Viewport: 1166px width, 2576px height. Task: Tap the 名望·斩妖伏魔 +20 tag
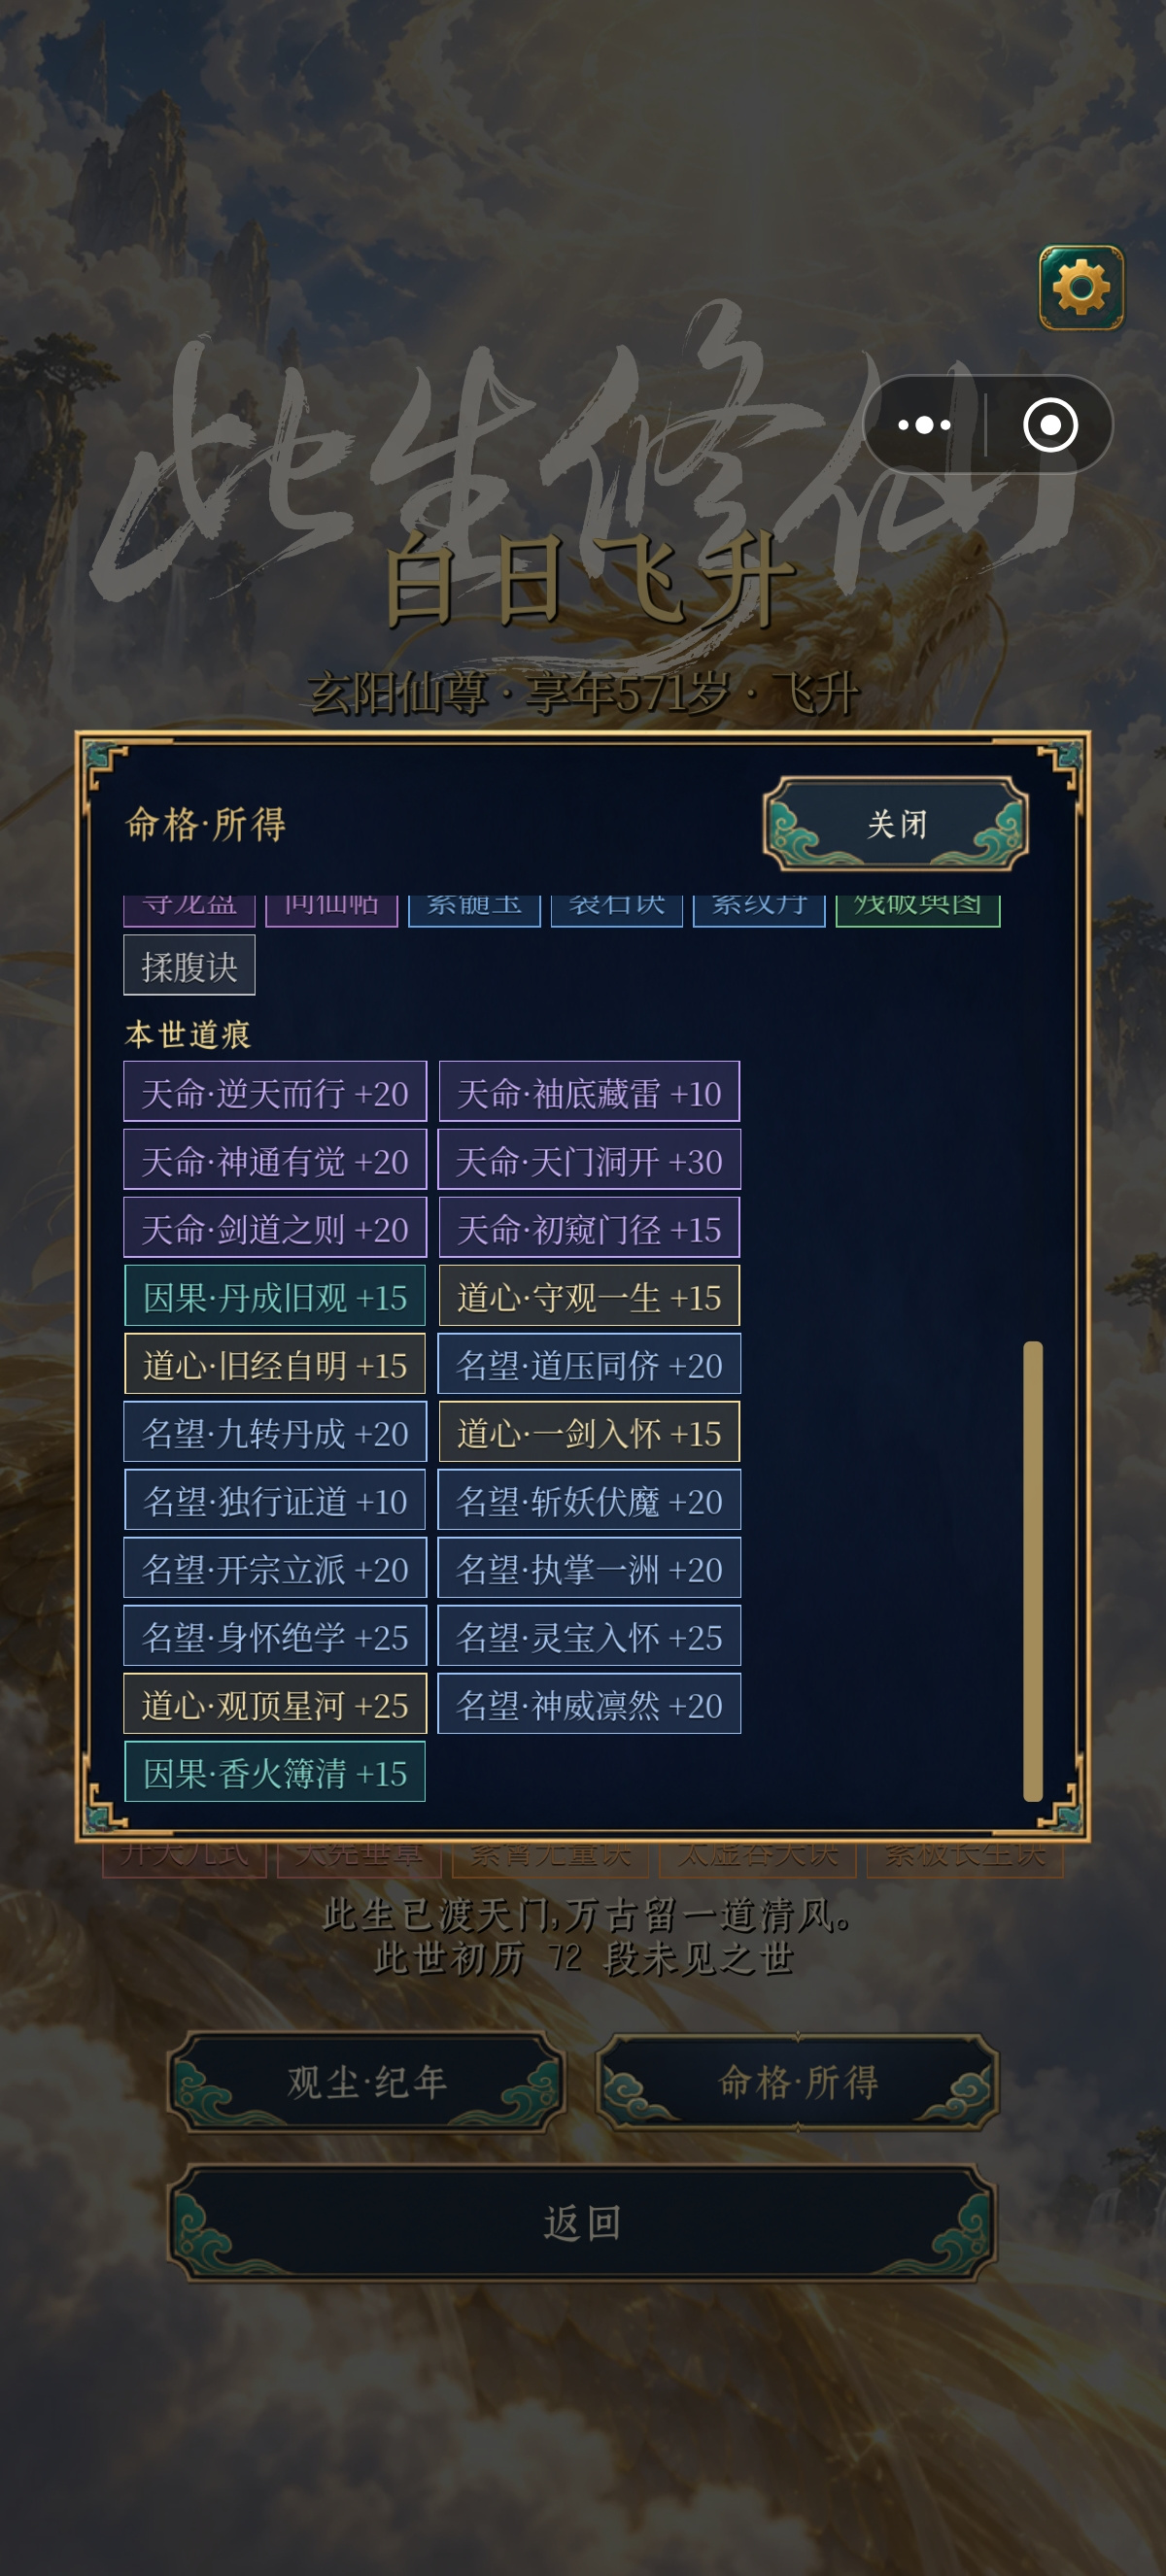[589, 1500]
